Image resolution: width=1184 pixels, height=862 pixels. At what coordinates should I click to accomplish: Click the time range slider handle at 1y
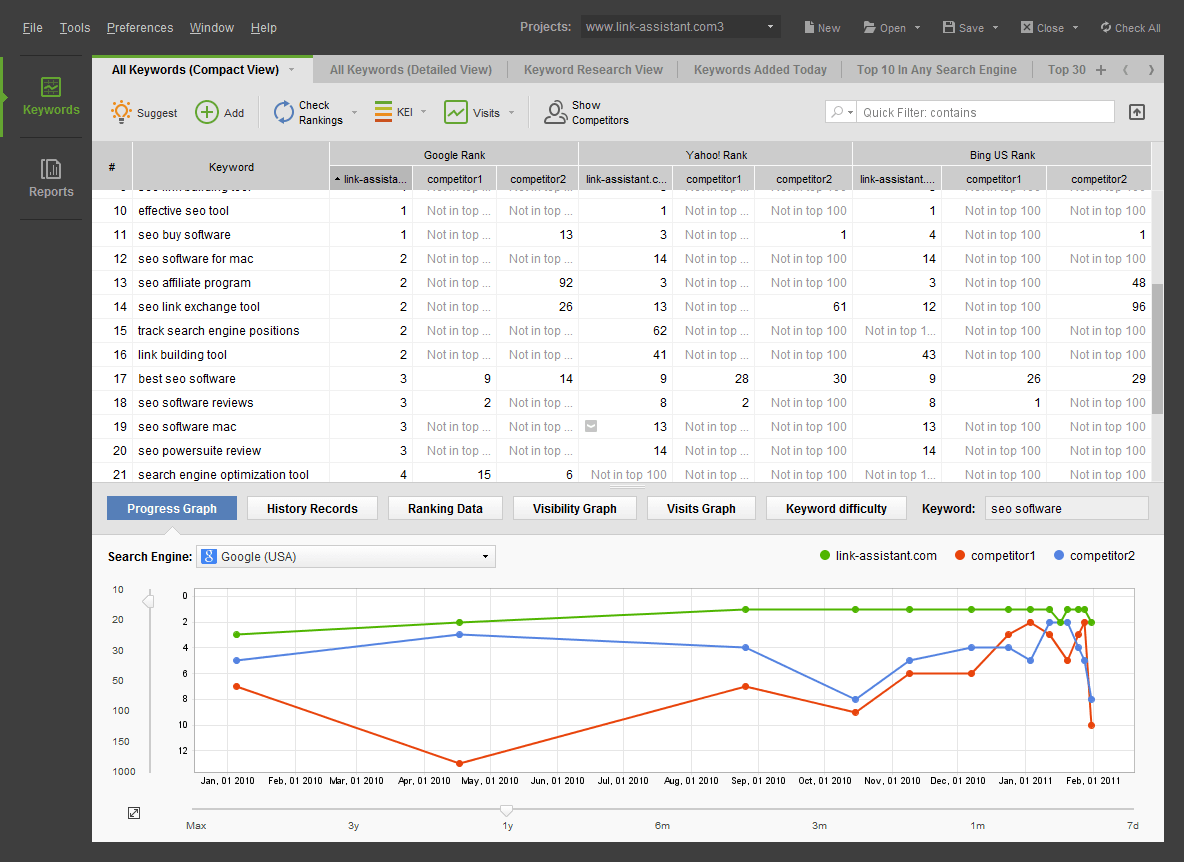pos(507,810)
